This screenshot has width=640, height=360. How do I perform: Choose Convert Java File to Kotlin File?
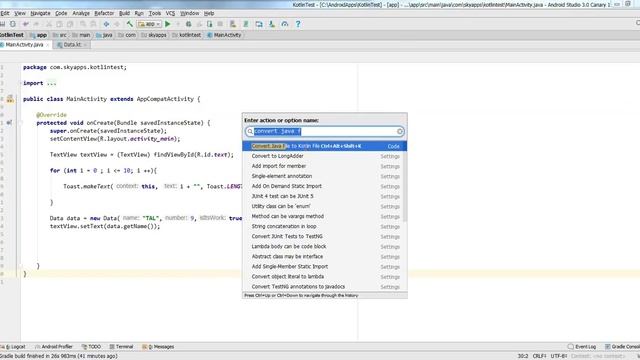coord(324,146)
